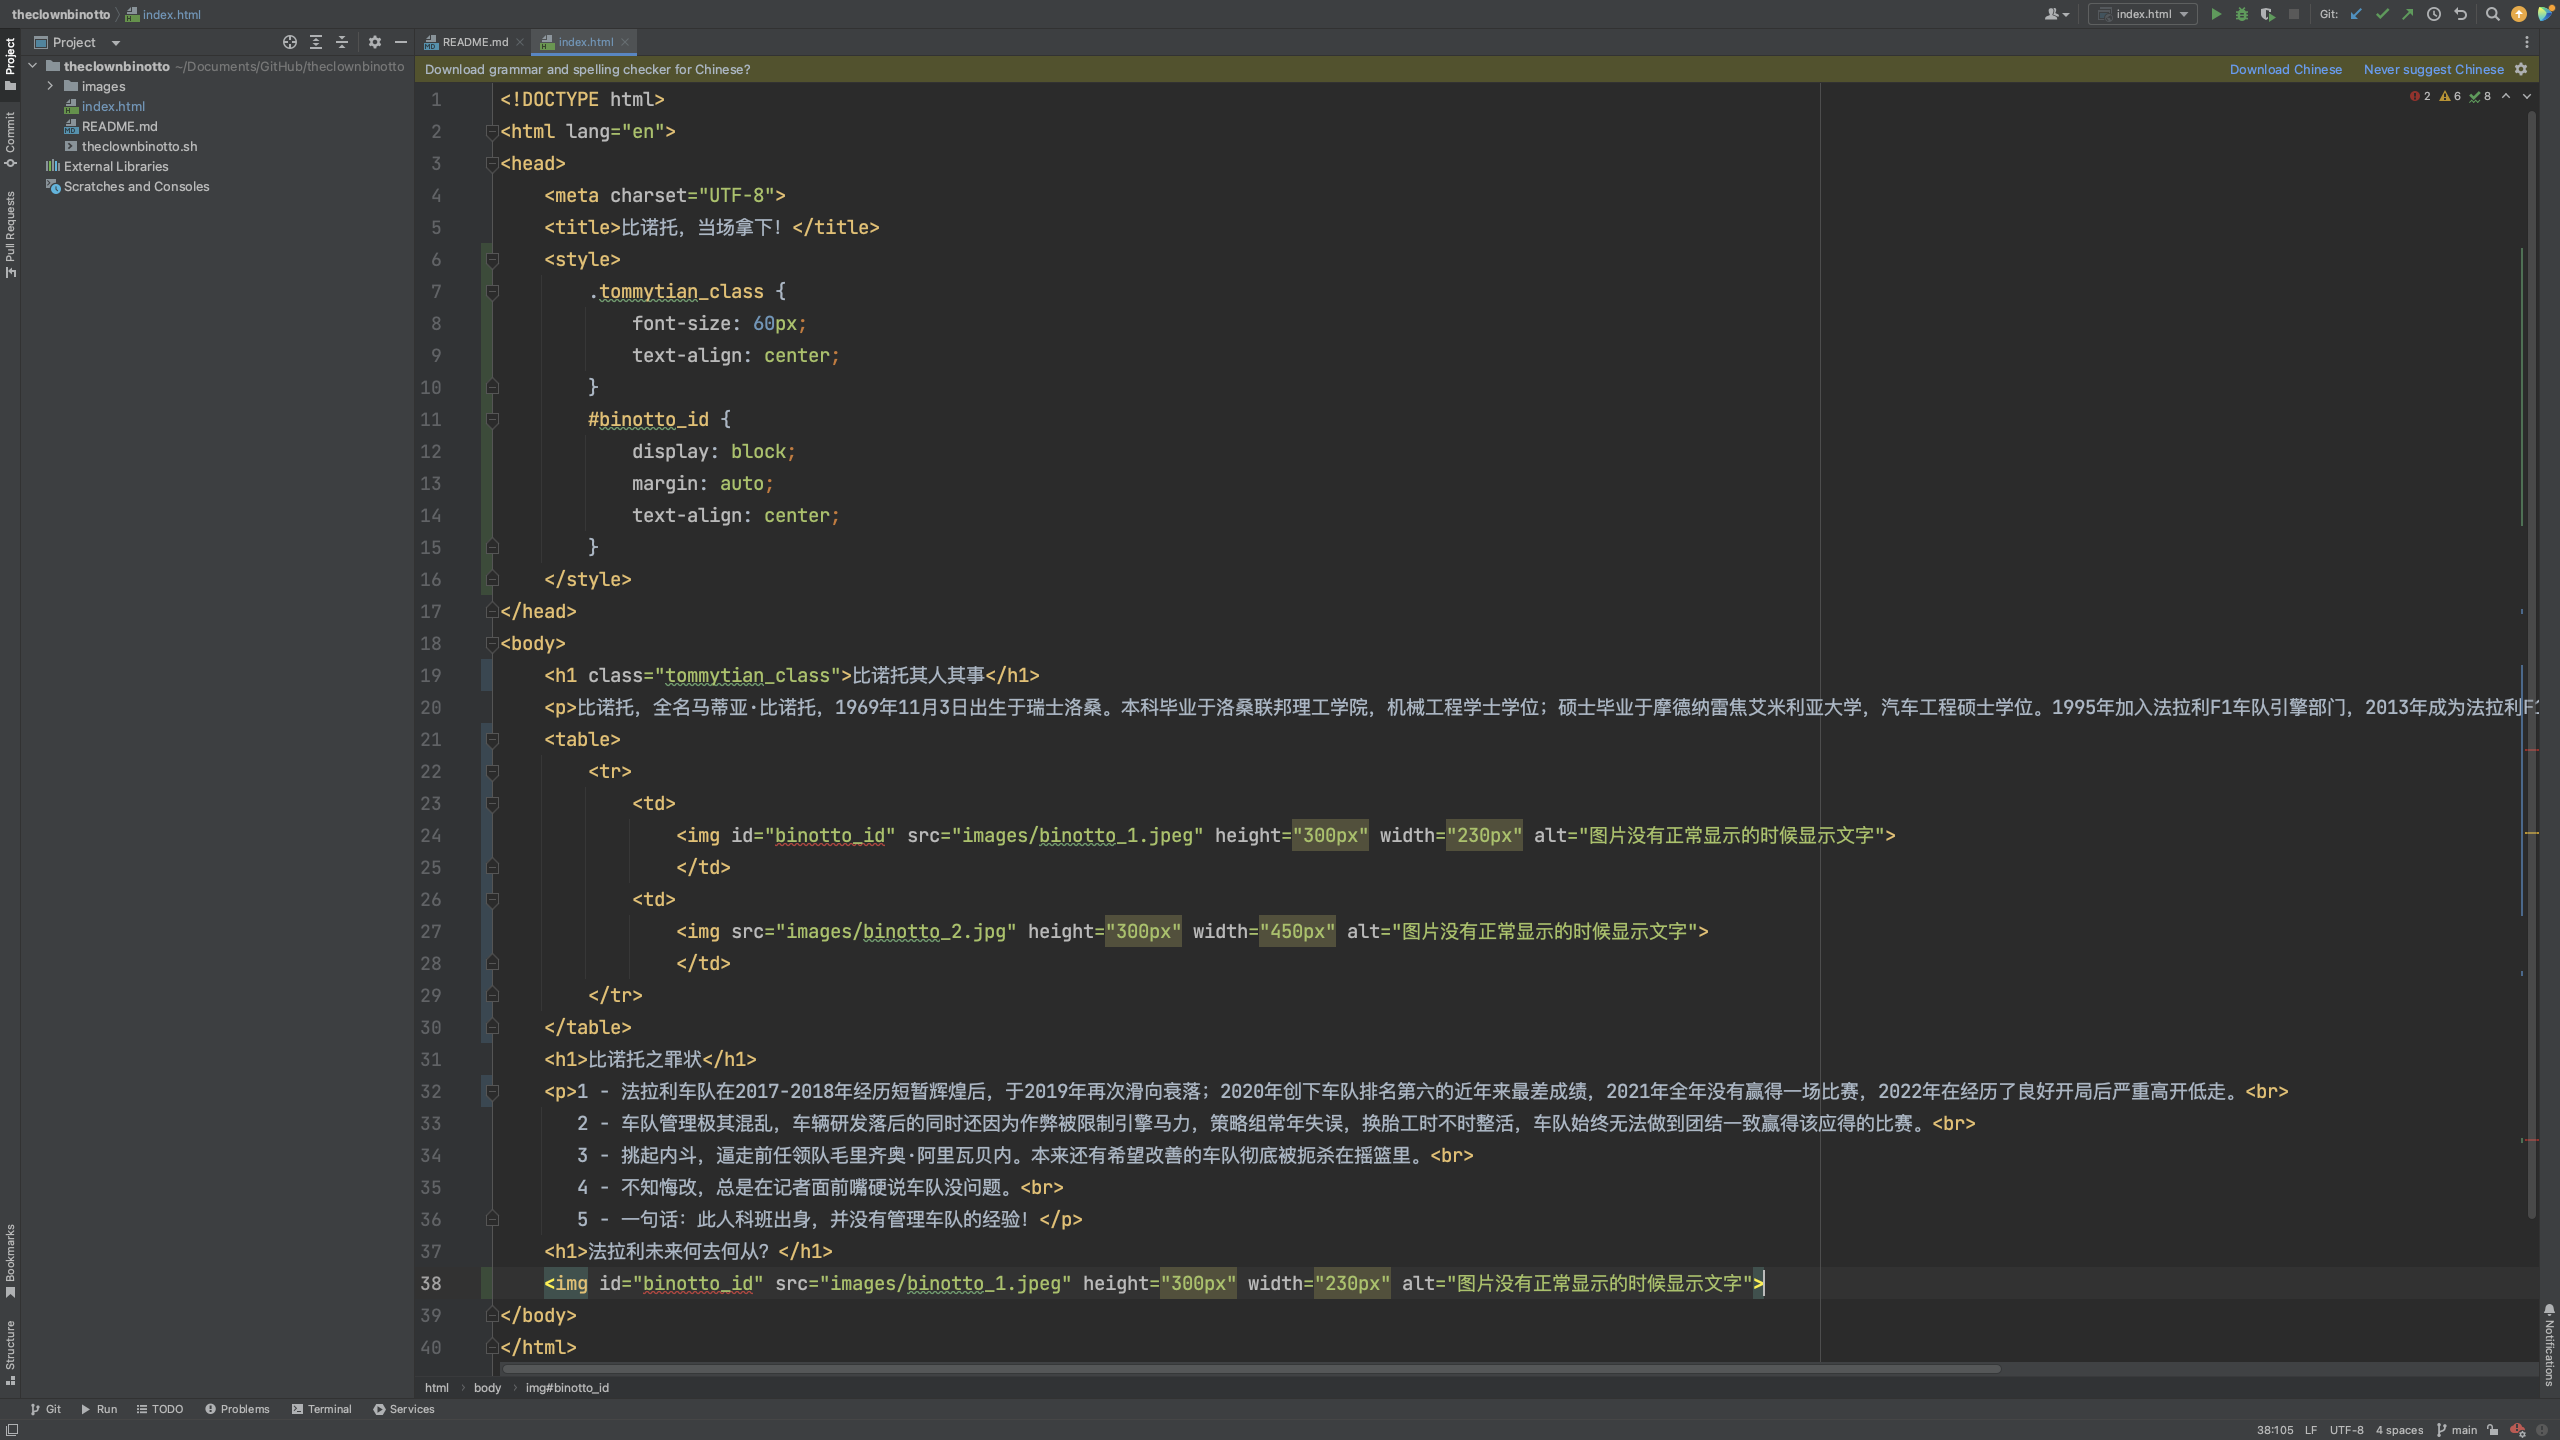
Task: Open Project panel gear options
Action: (x=375, y=42)
